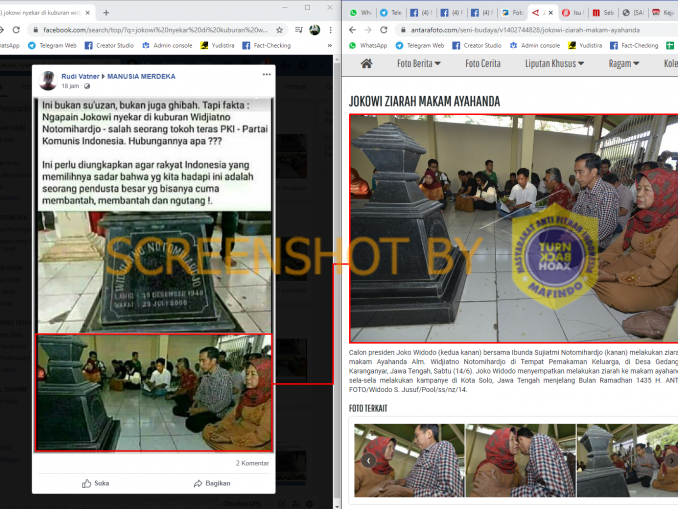Open Admin console bookmark in right browser
This screenshot has width=678, height=509.
[x=534, y=45]
